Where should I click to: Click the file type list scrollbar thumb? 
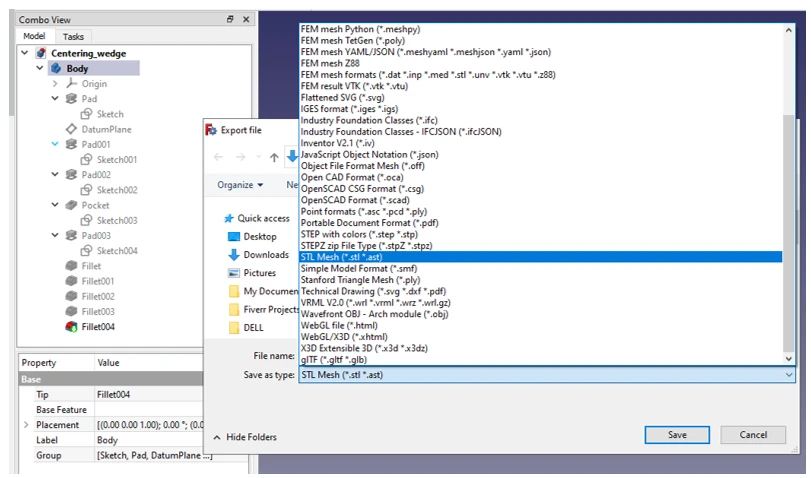pyautogui.click(x=788, y=232)
